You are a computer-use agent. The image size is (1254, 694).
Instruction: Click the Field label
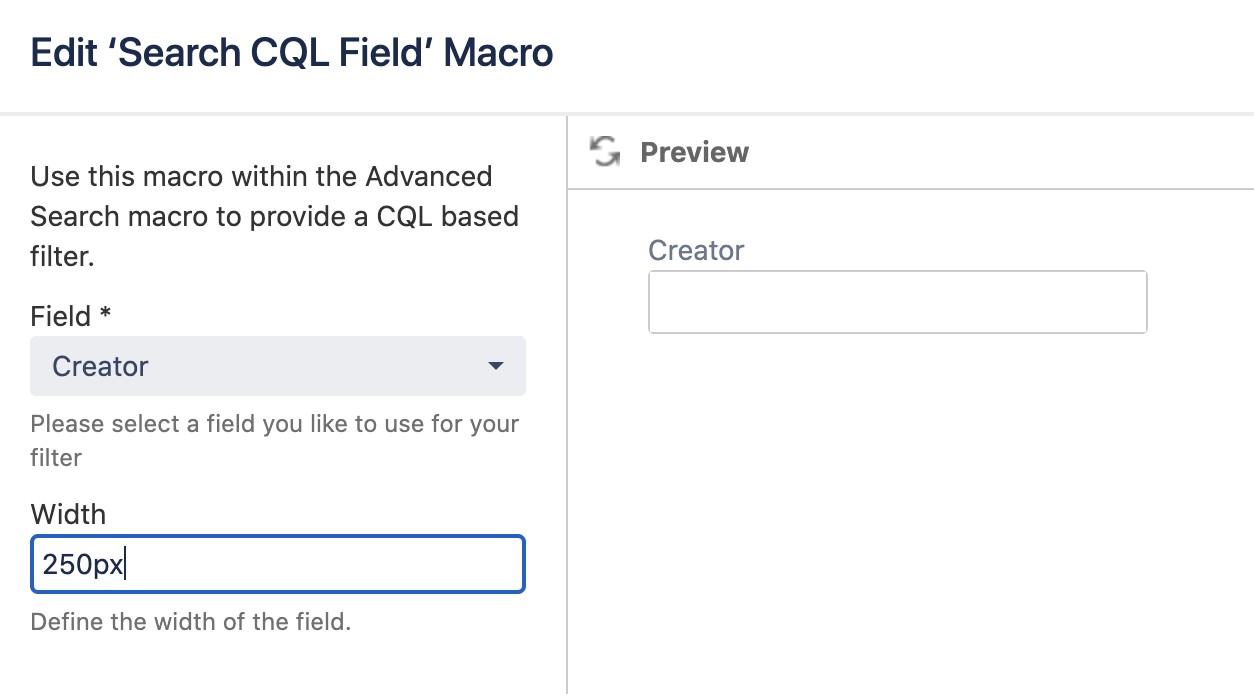coord(61,317)
